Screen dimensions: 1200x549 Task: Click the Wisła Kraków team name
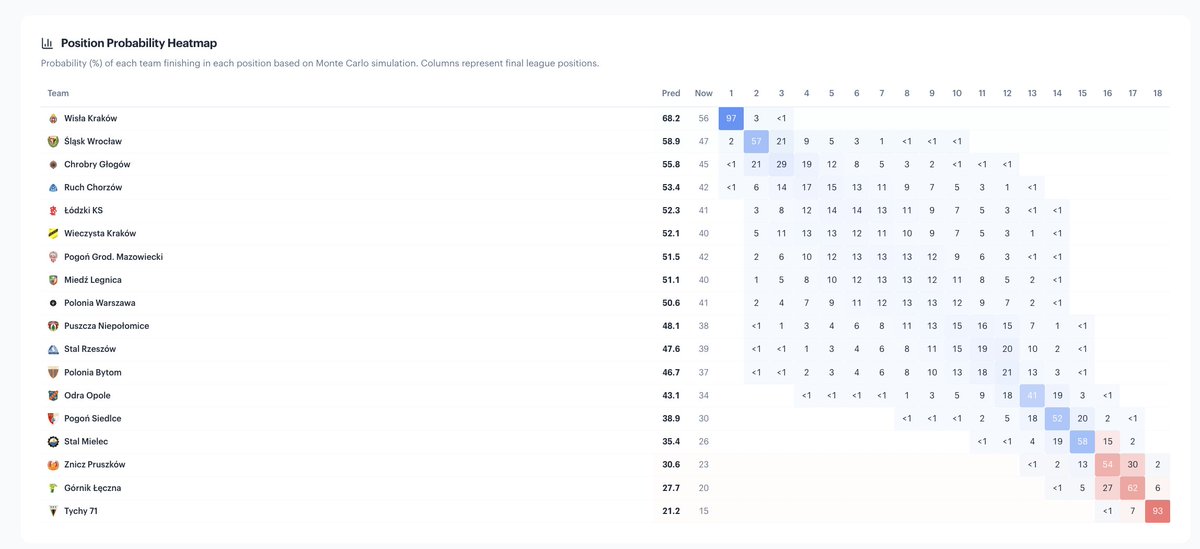[90, 118]
